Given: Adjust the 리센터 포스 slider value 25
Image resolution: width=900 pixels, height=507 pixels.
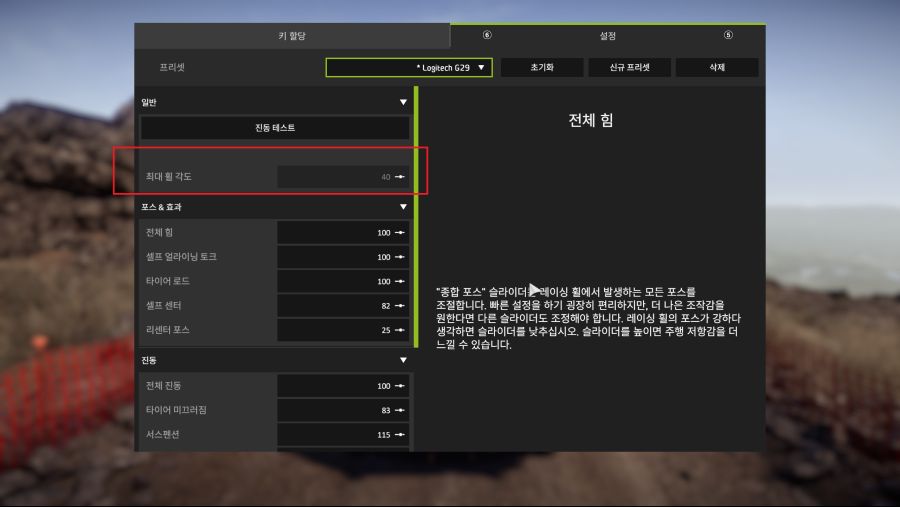Looking at the screenshot, I should (343, 330).
